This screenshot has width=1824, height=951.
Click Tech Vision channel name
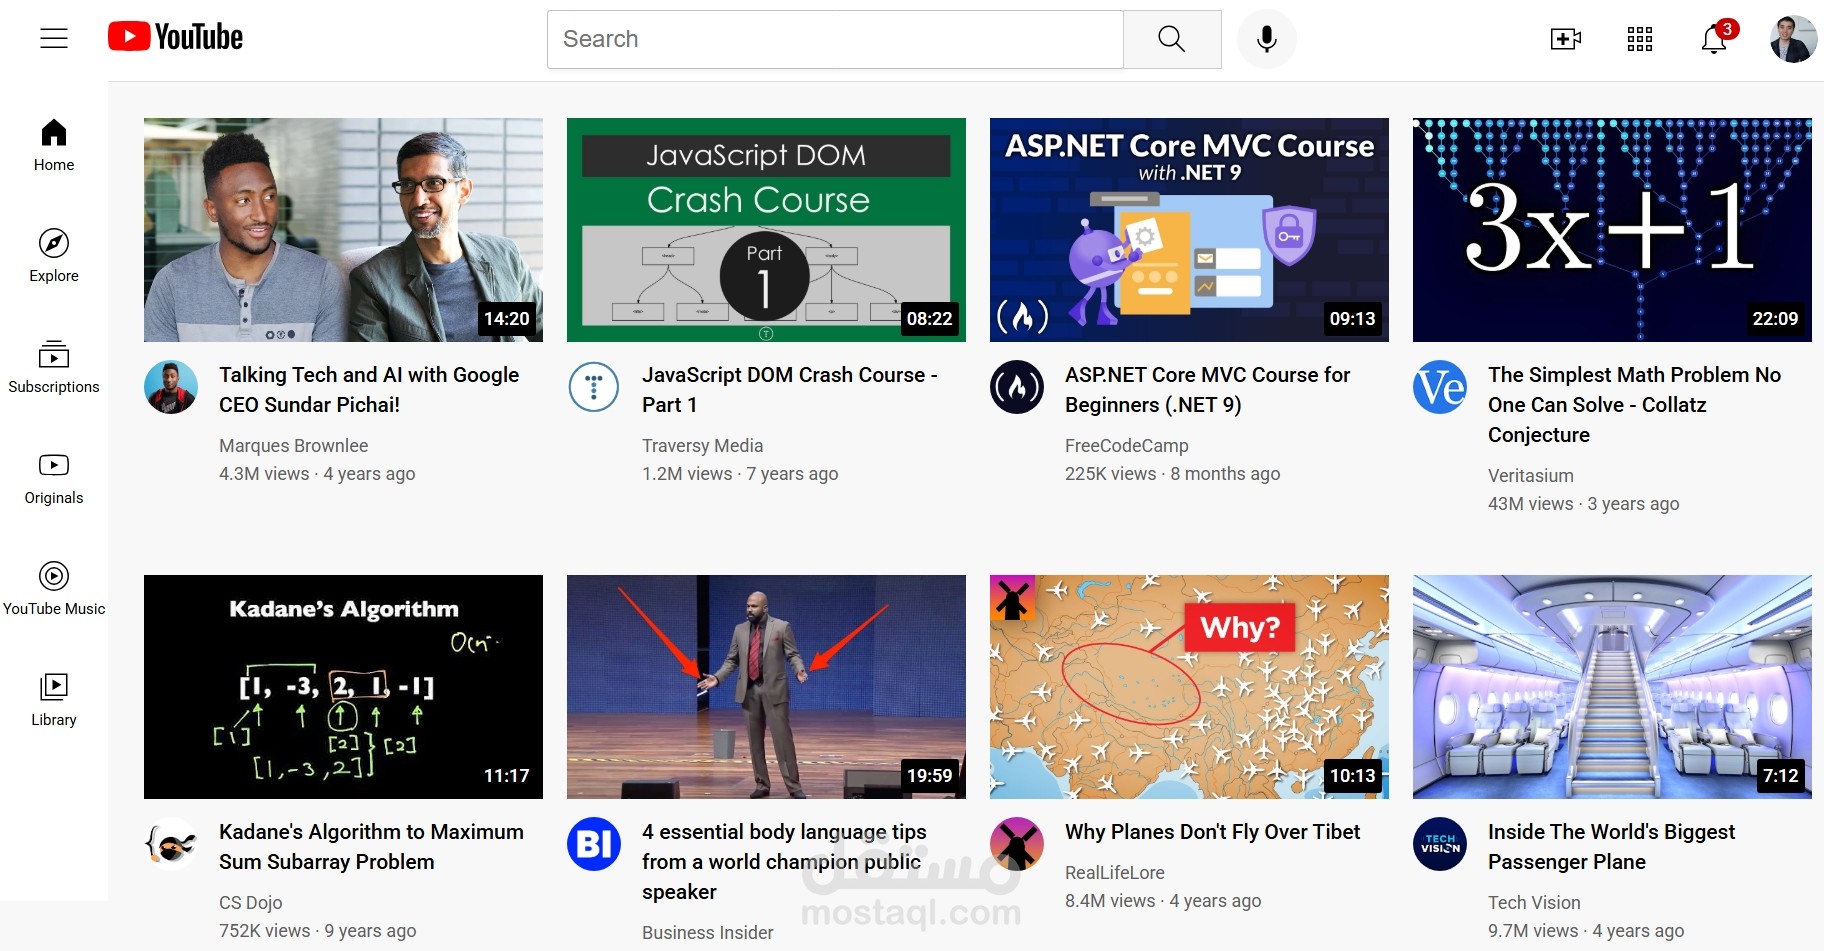coord(1534,903)
